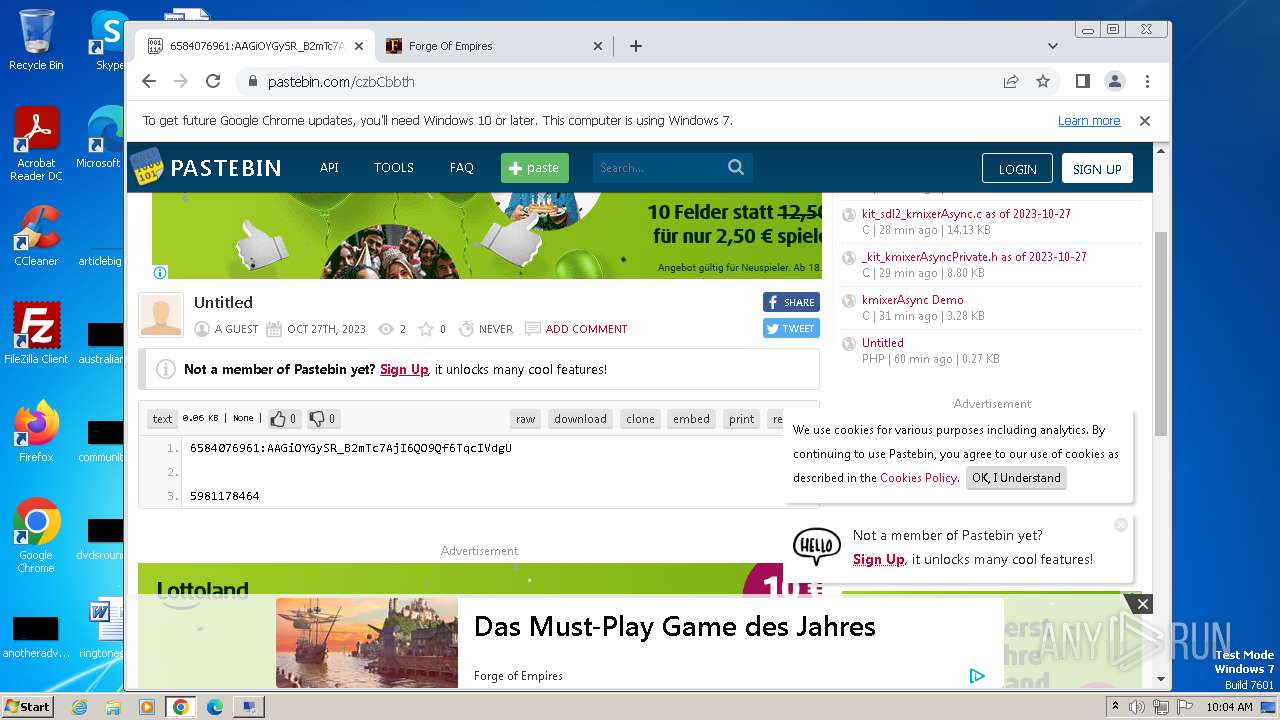The image size is (1280, 720).
Task: Open Chrome side panel icon
Action: pos(1082,81)
